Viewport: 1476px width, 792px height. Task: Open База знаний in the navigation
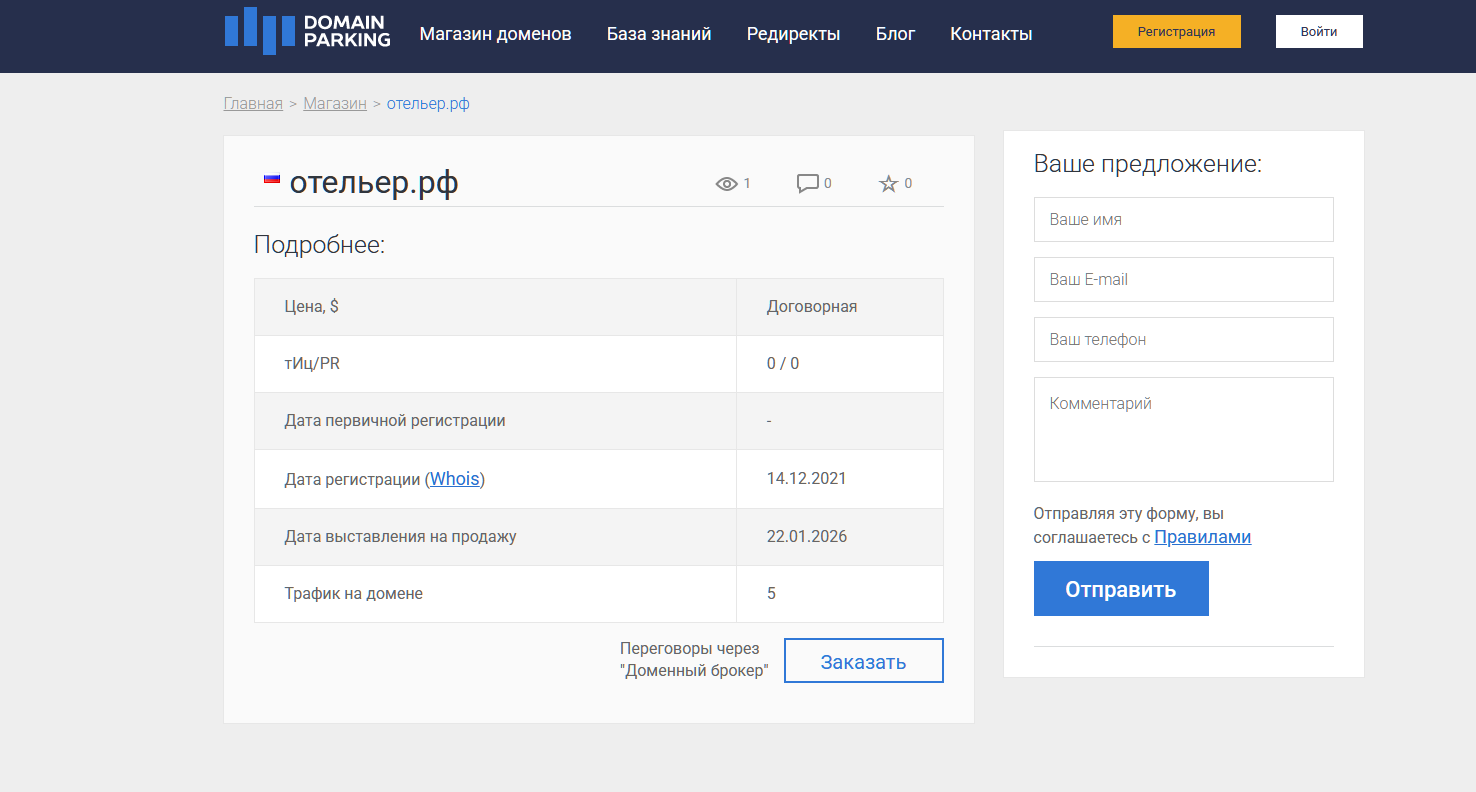coord(659,34)
